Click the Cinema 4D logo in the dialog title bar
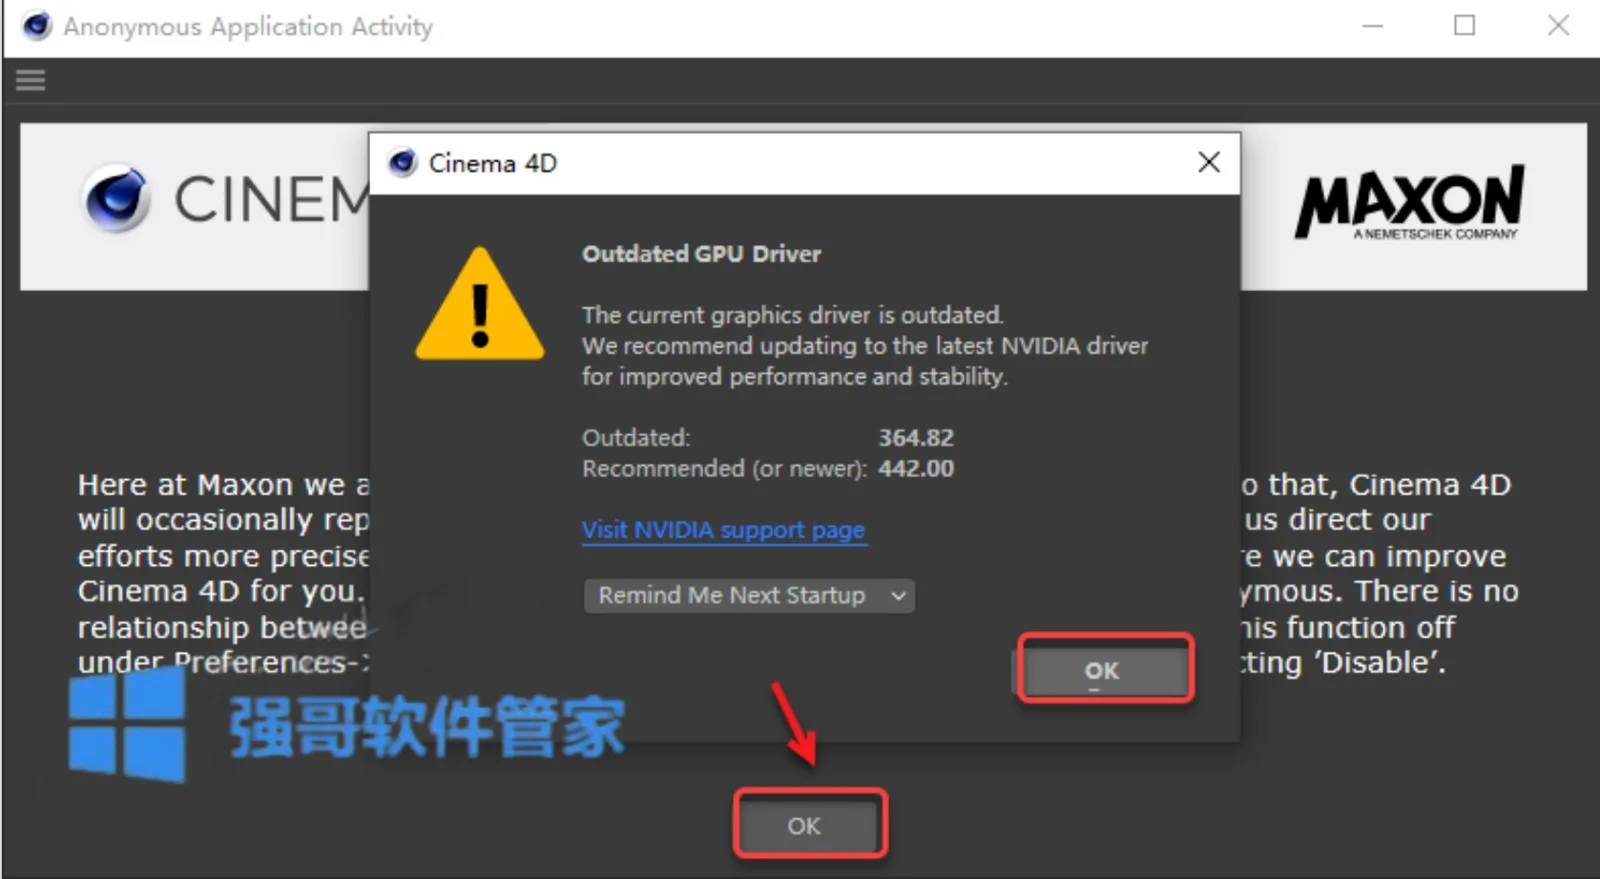 coord(402,163)
